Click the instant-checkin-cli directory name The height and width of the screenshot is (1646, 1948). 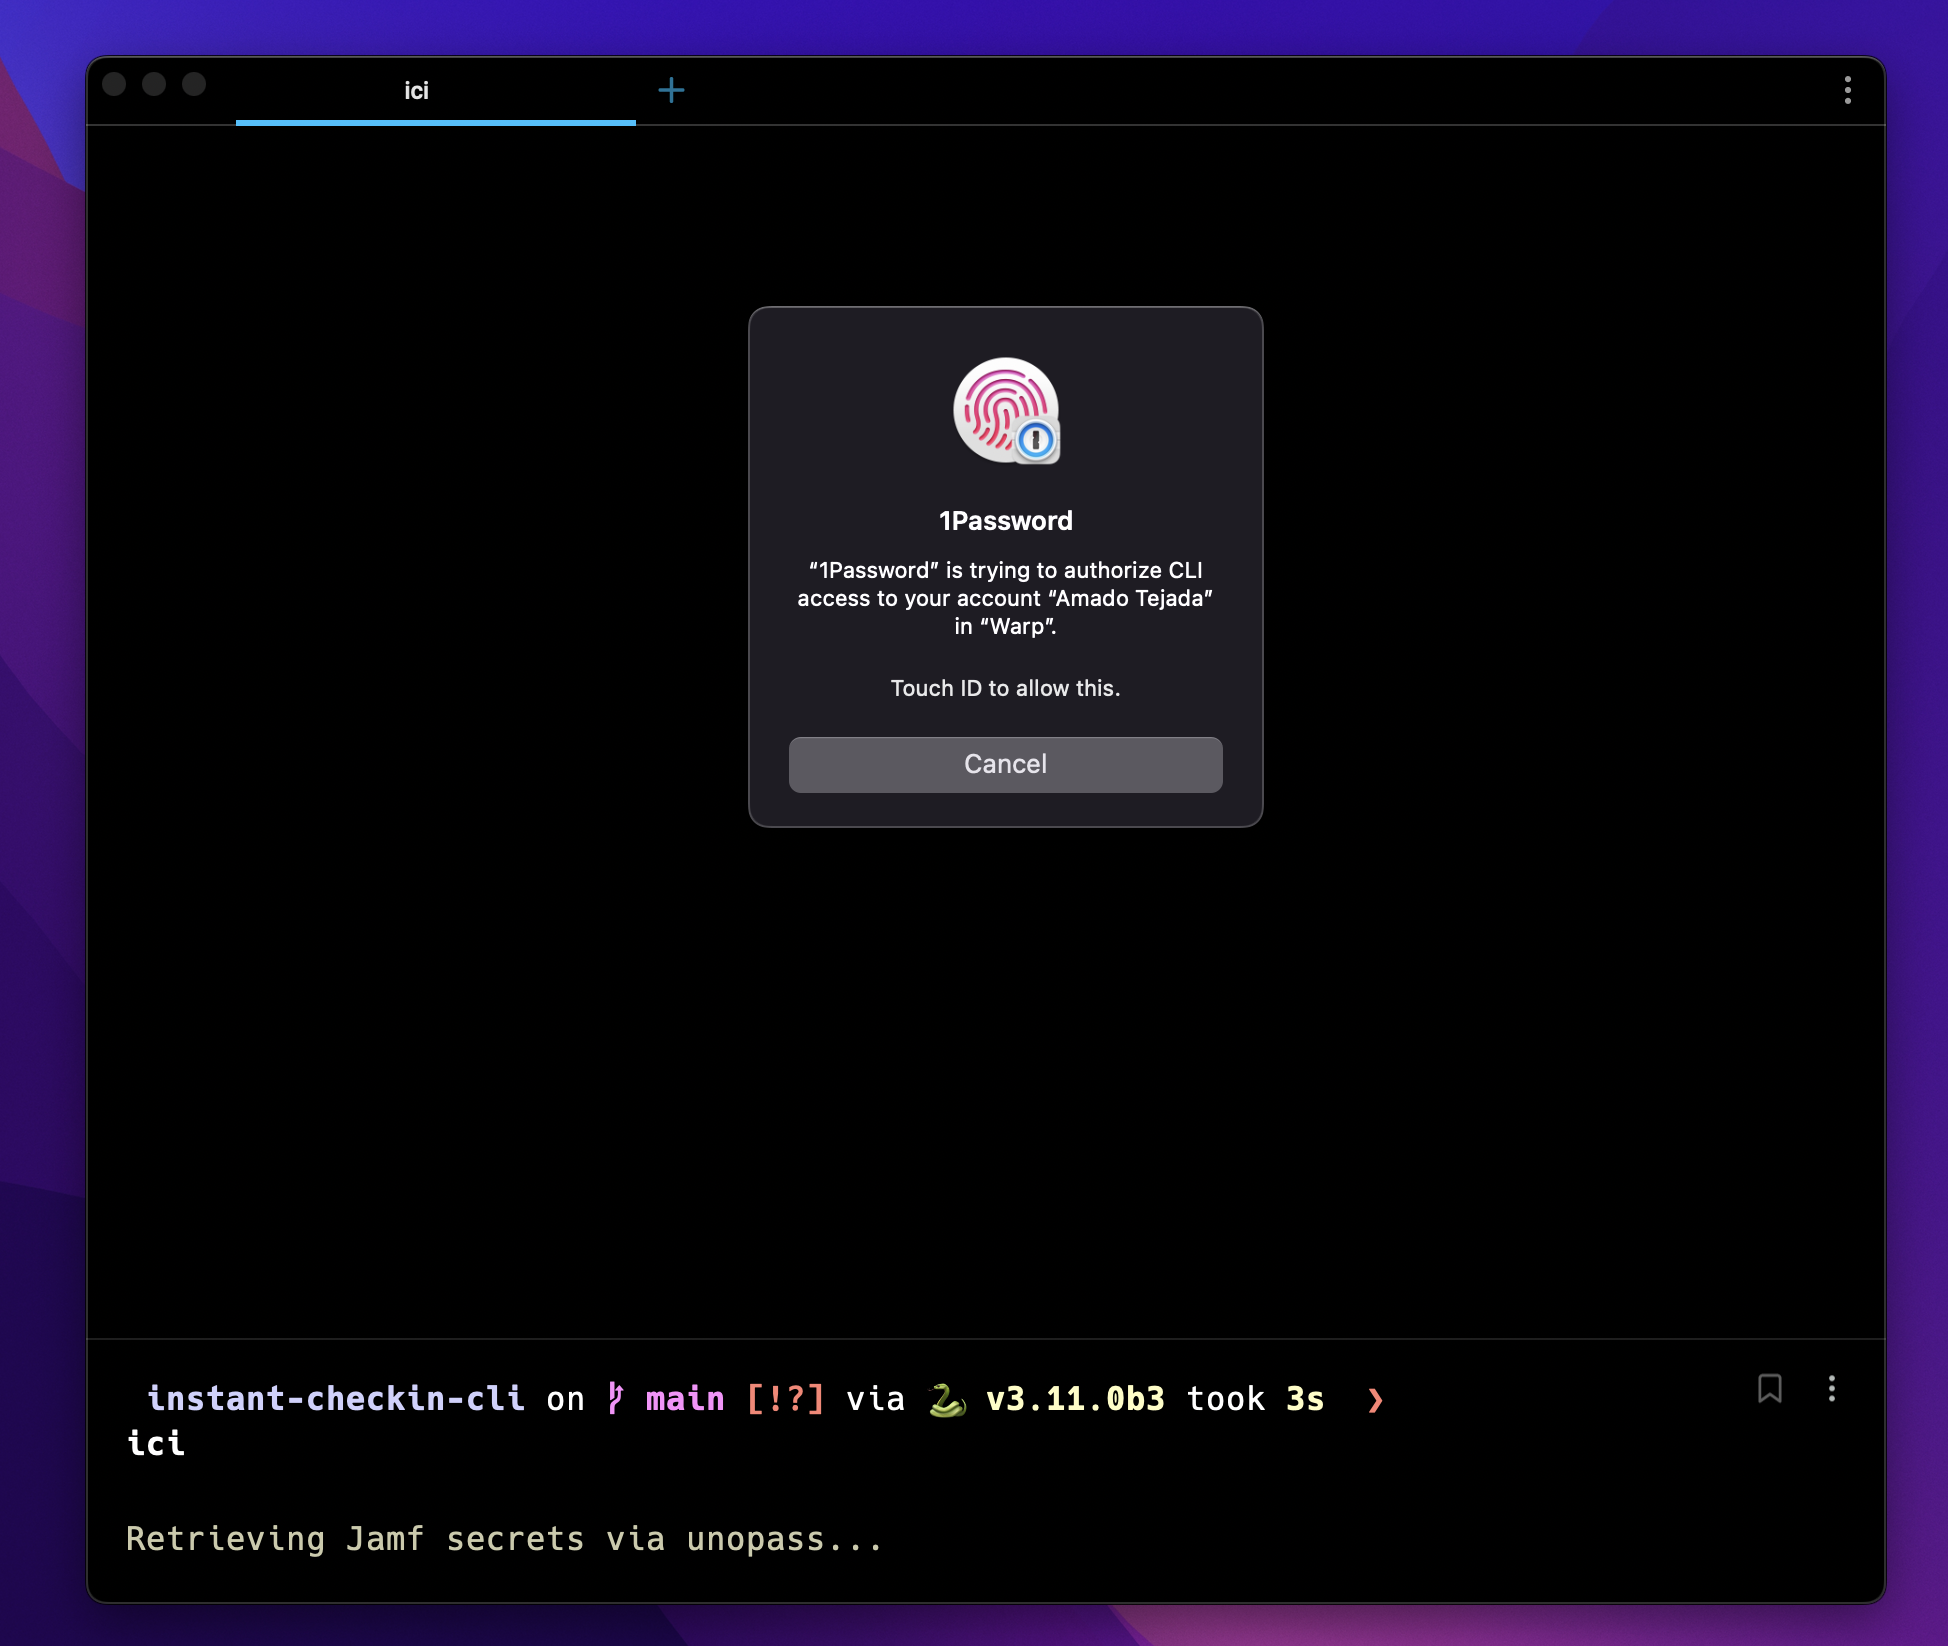tap(336, 1398)
